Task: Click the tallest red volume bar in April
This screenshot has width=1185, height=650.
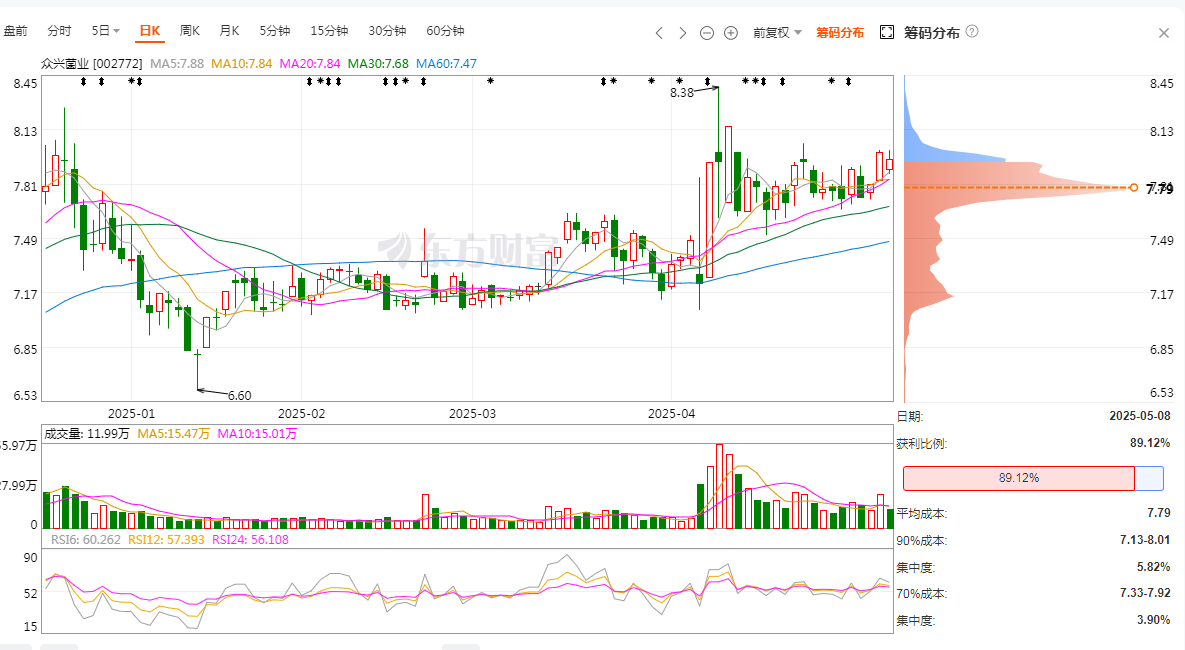Action: pos(719,486)
